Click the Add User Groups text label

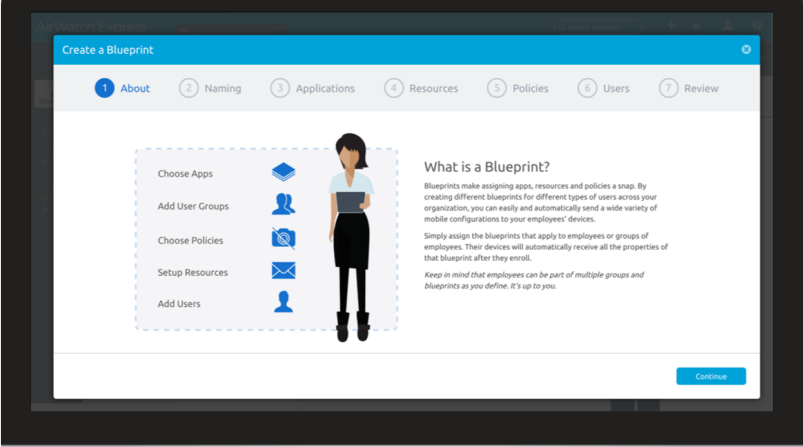(x=193, y=206)
